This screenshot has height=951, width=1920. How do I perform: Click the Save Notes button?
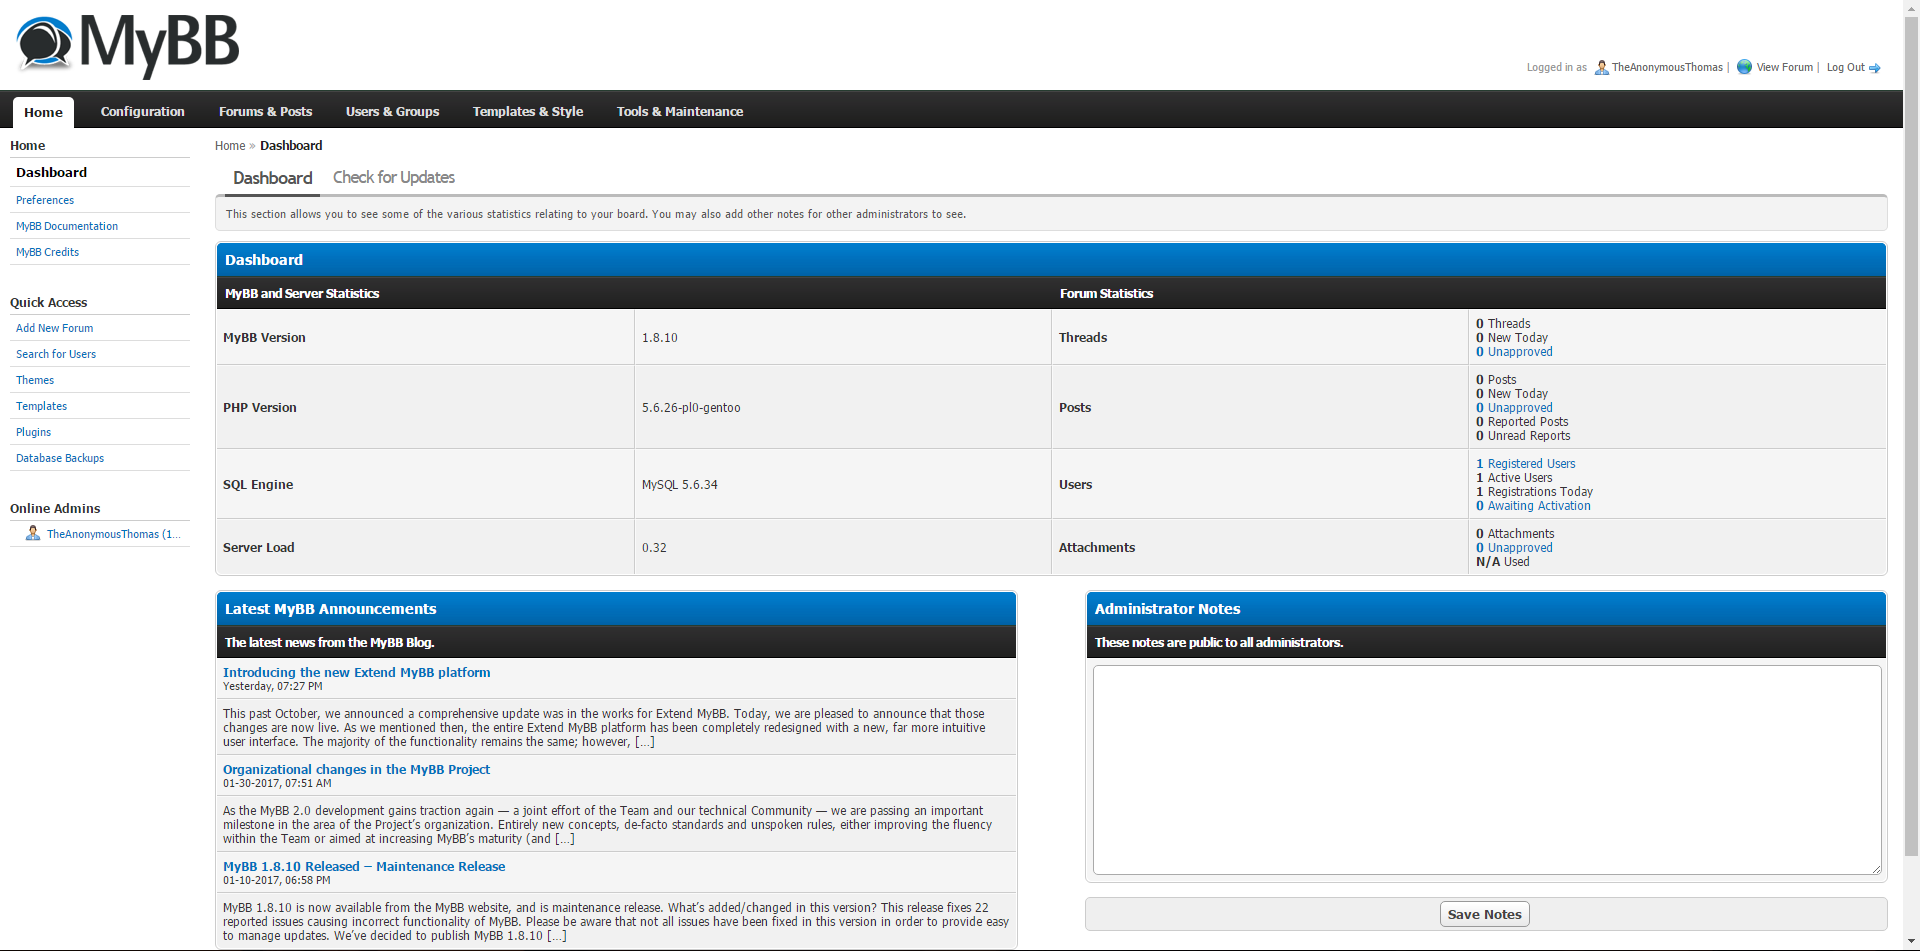[1484, 914]
